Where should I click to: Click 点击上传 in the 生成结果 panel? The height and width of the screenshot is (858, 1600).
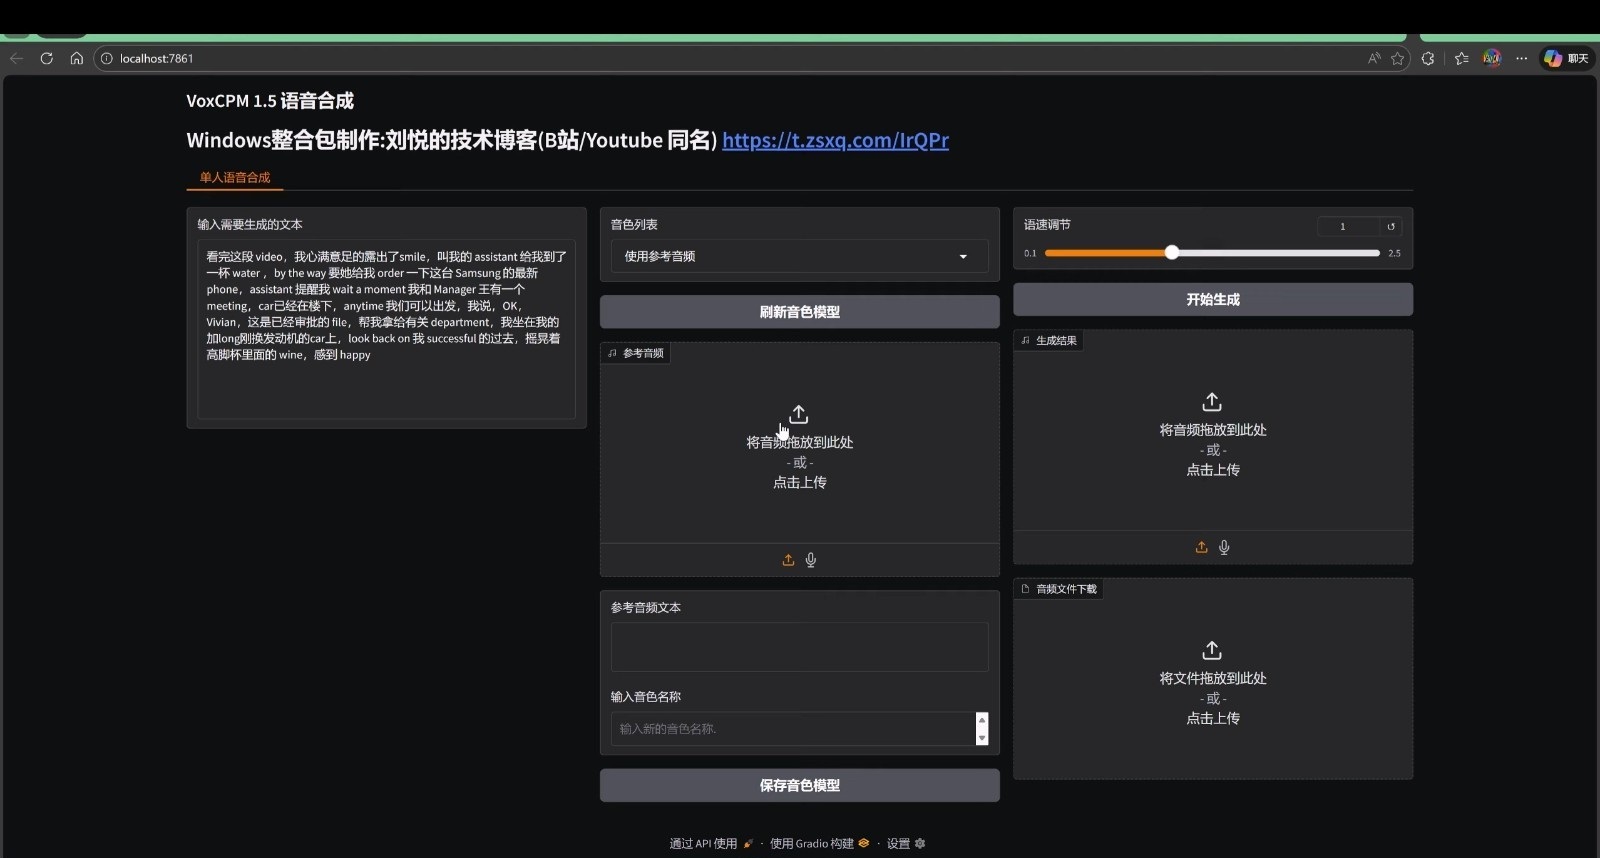1213,469
